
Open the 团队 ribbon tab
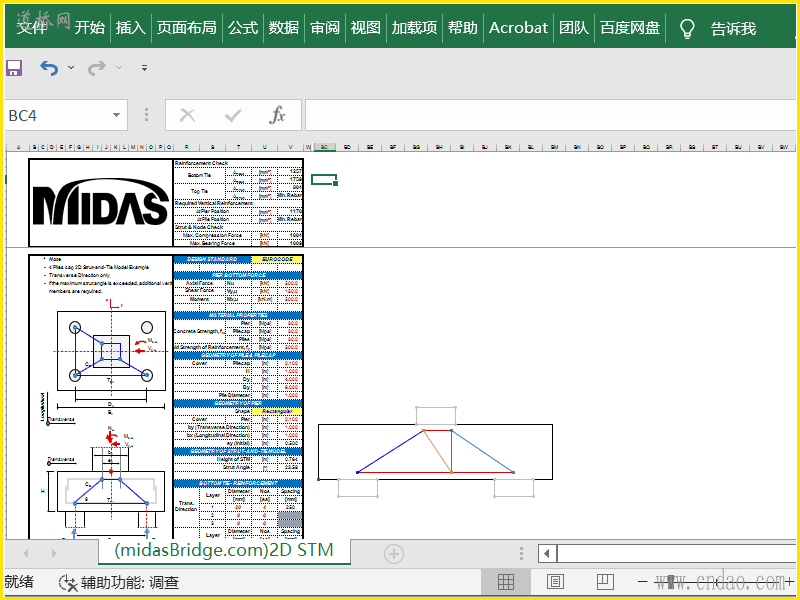coord(574,28)
